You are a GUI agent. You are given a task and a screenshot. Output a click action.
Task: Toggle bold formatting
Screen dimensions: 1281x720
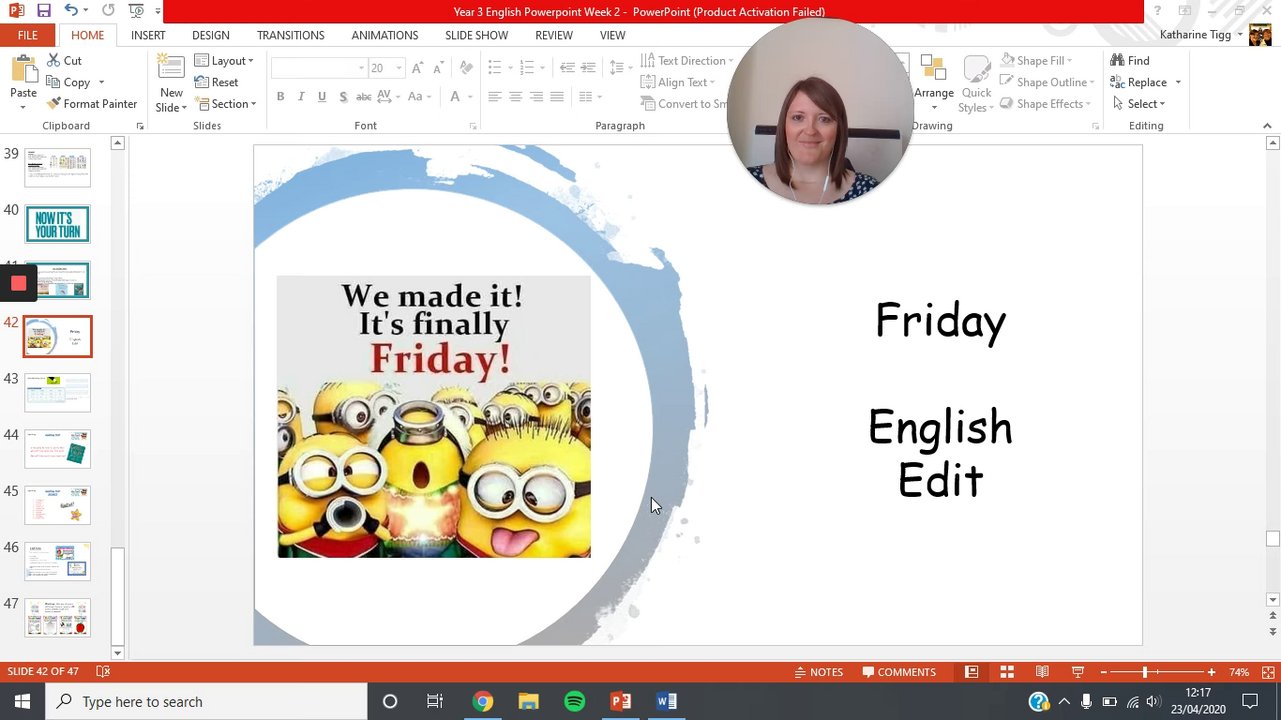click(x=280, y=97)
